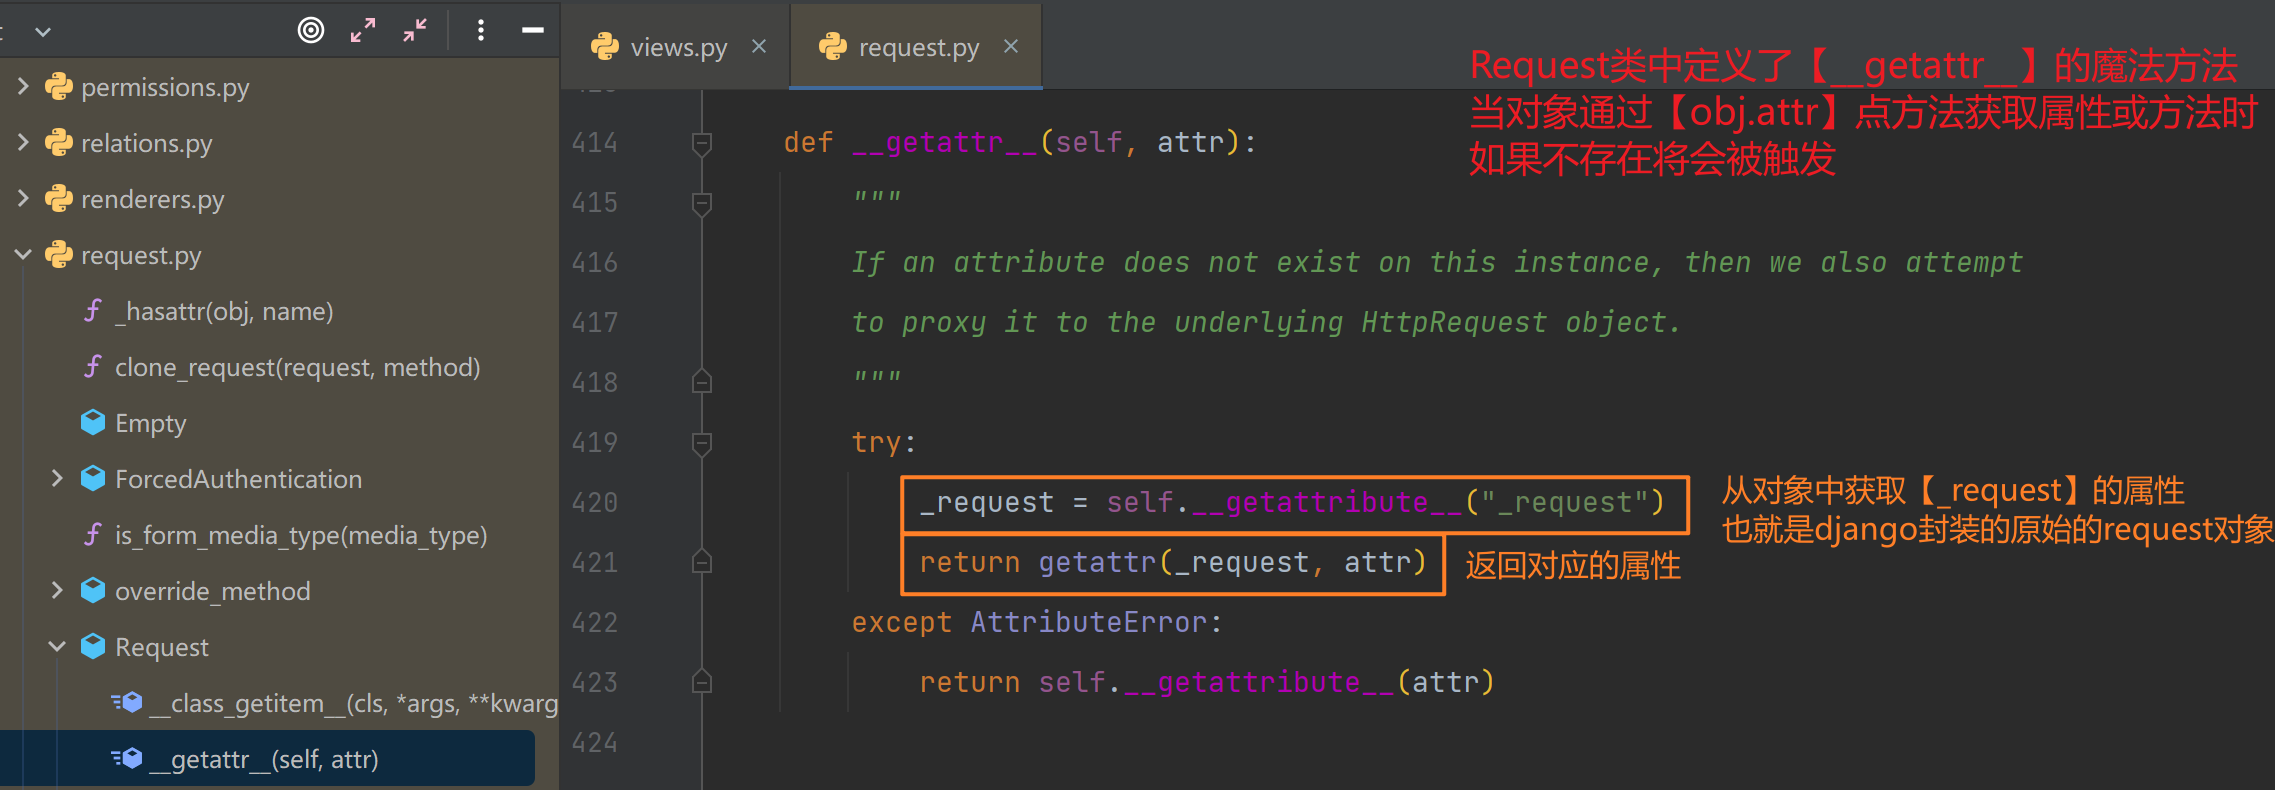The image size is (2275, 790).
Task: Click the class icon beside Empty
Action: (93, 423)
